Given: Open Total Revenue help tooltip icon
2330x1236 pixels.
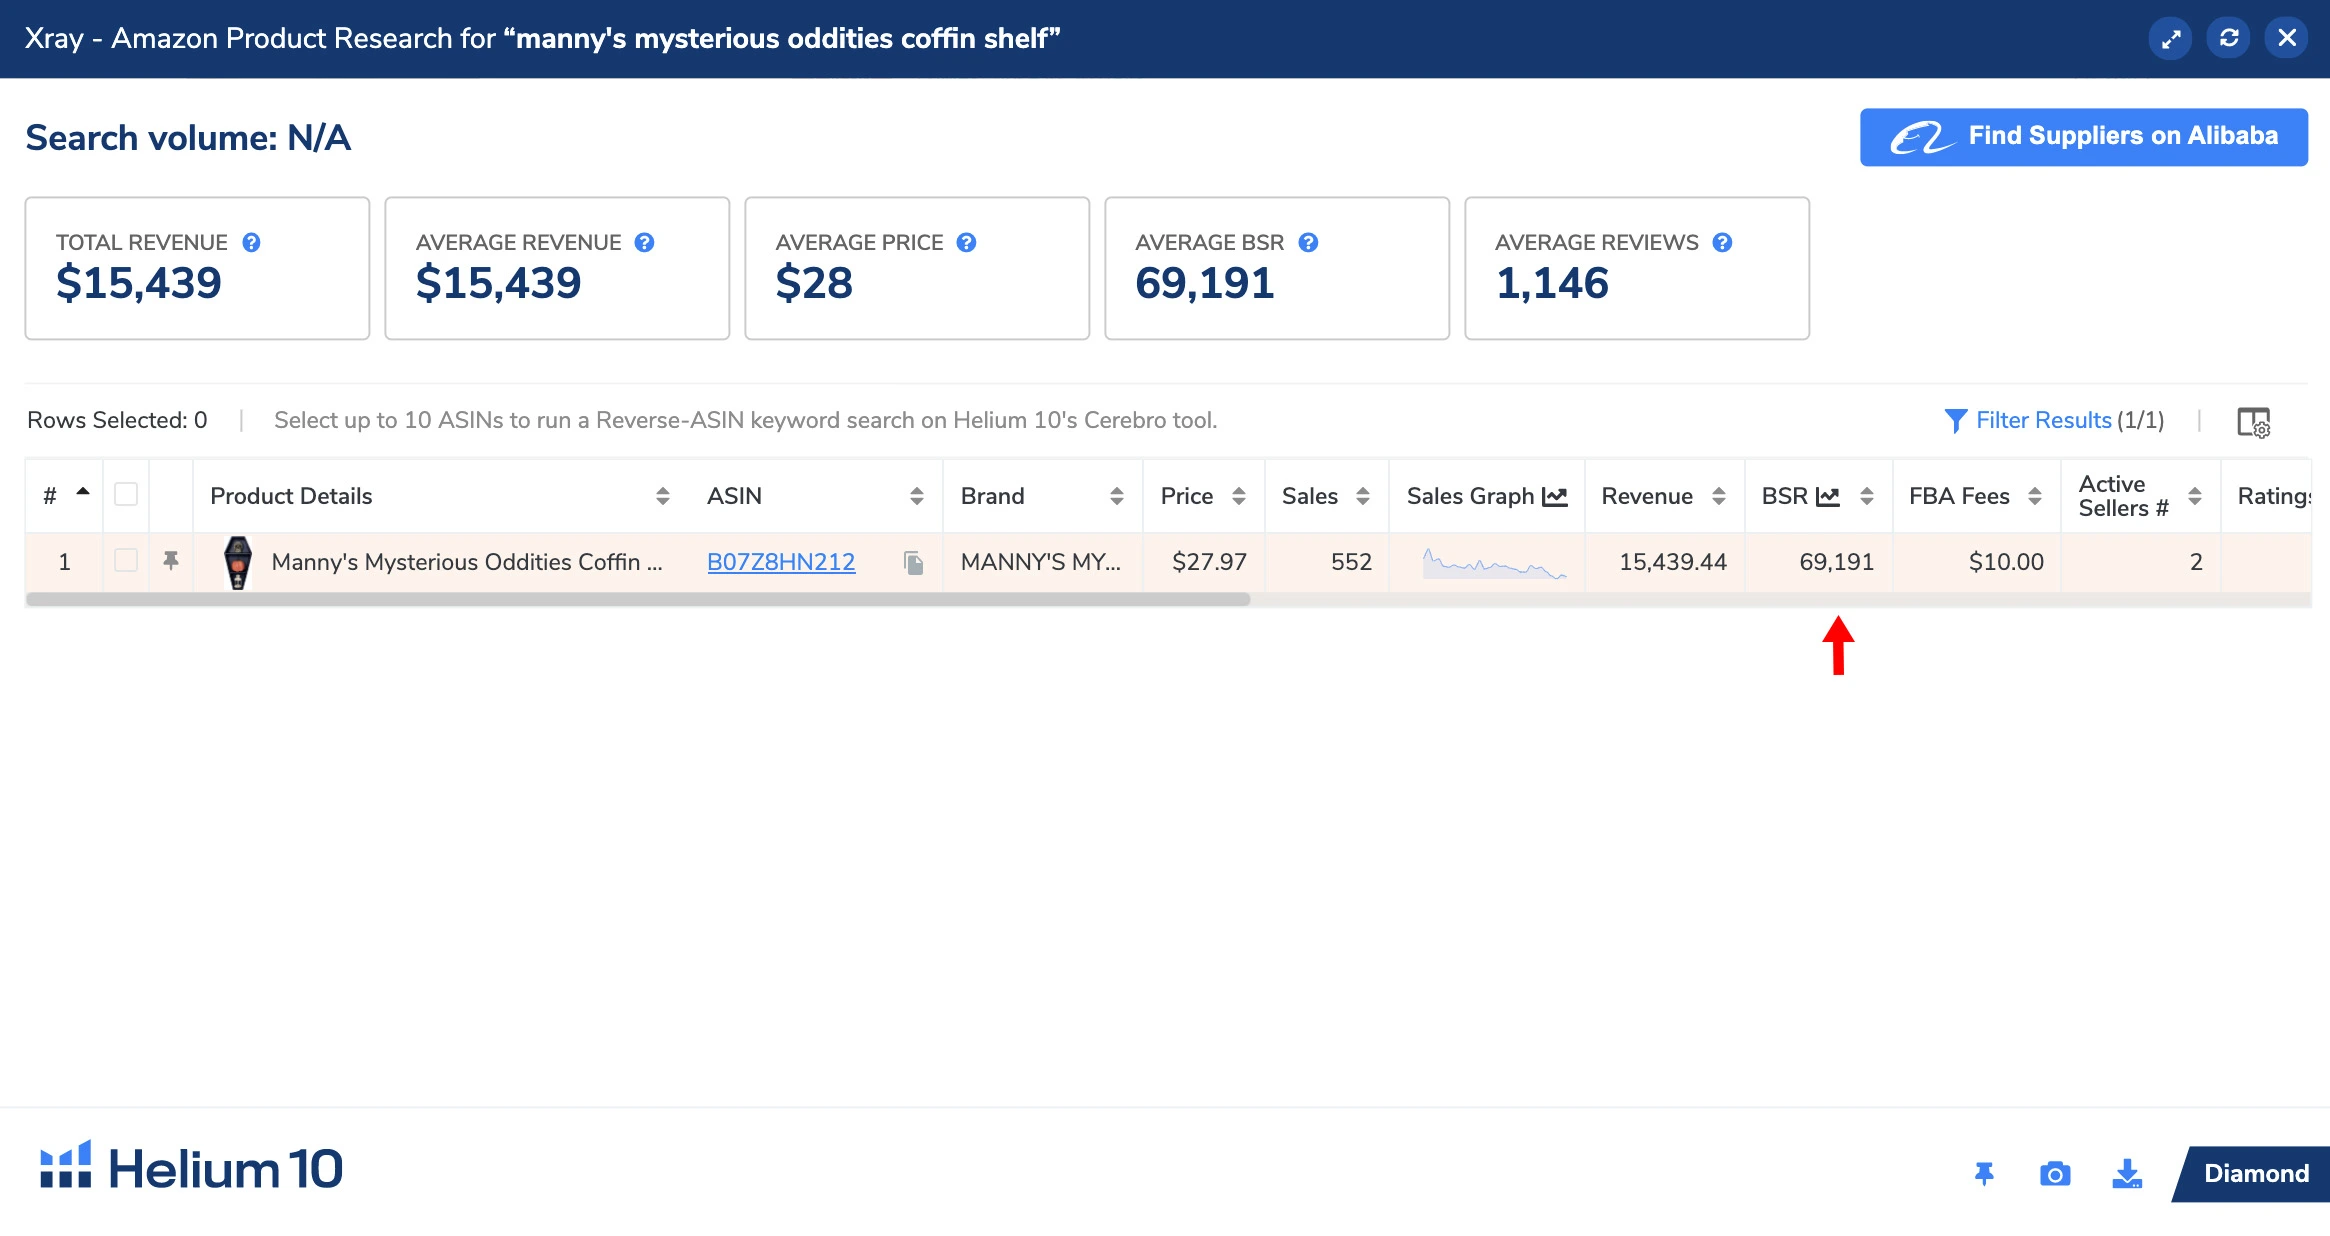Looking at the screenshot, I should click(x=252, y=243).
